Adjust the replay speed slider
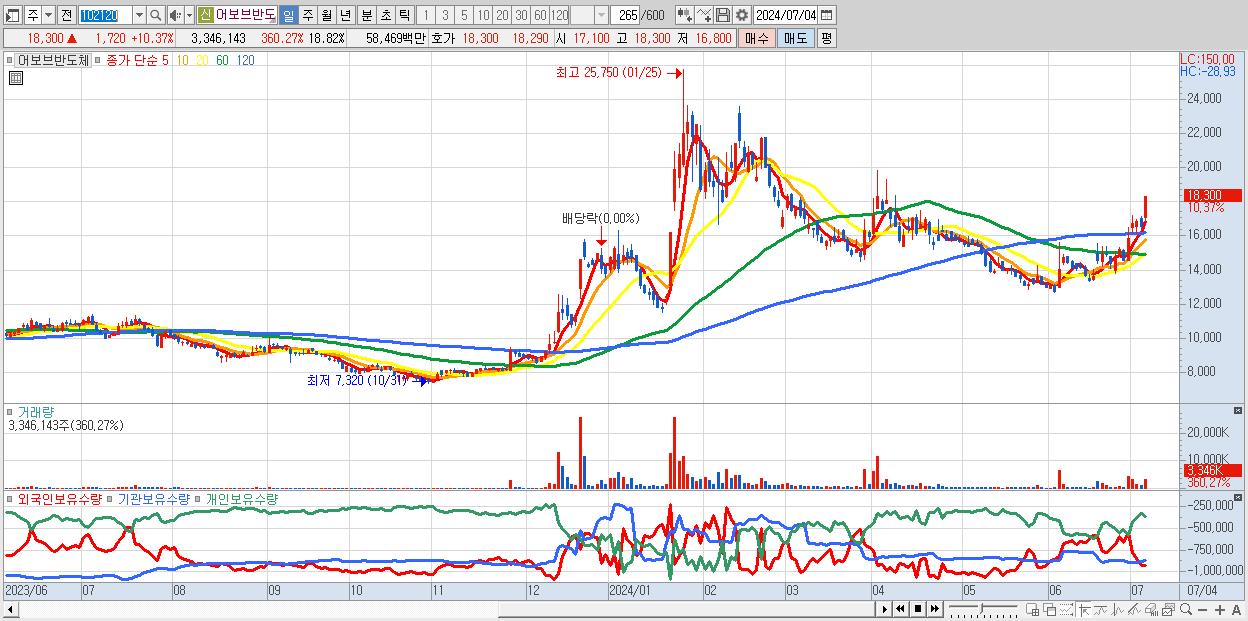 (983, 609)
